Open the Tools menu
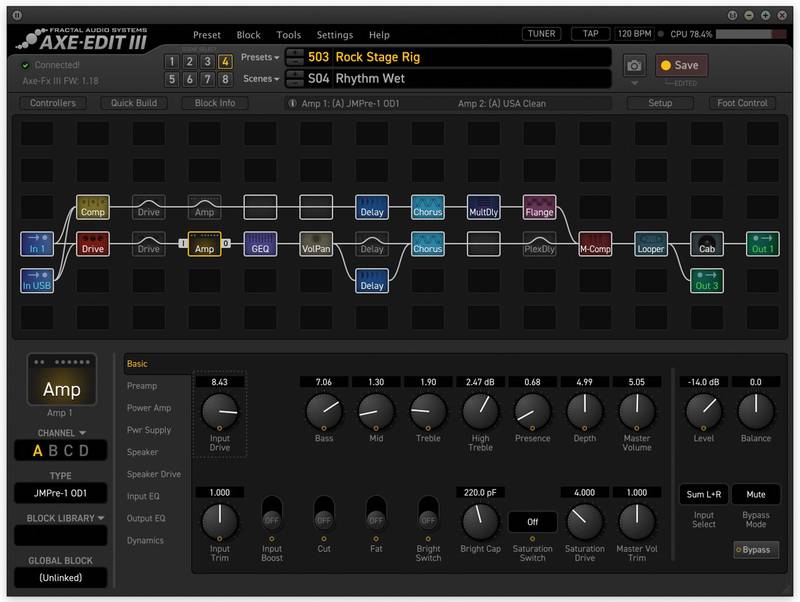Image resolution: width=800 pixels, height=602 pixels. (x=288, y=35)
